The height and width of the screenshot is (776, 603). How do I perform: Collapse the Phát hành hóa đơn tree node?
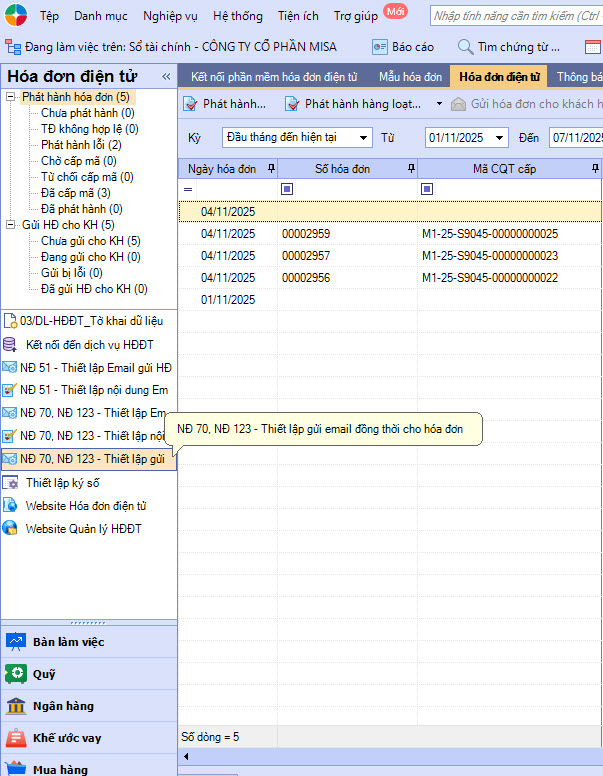(11, 97)
